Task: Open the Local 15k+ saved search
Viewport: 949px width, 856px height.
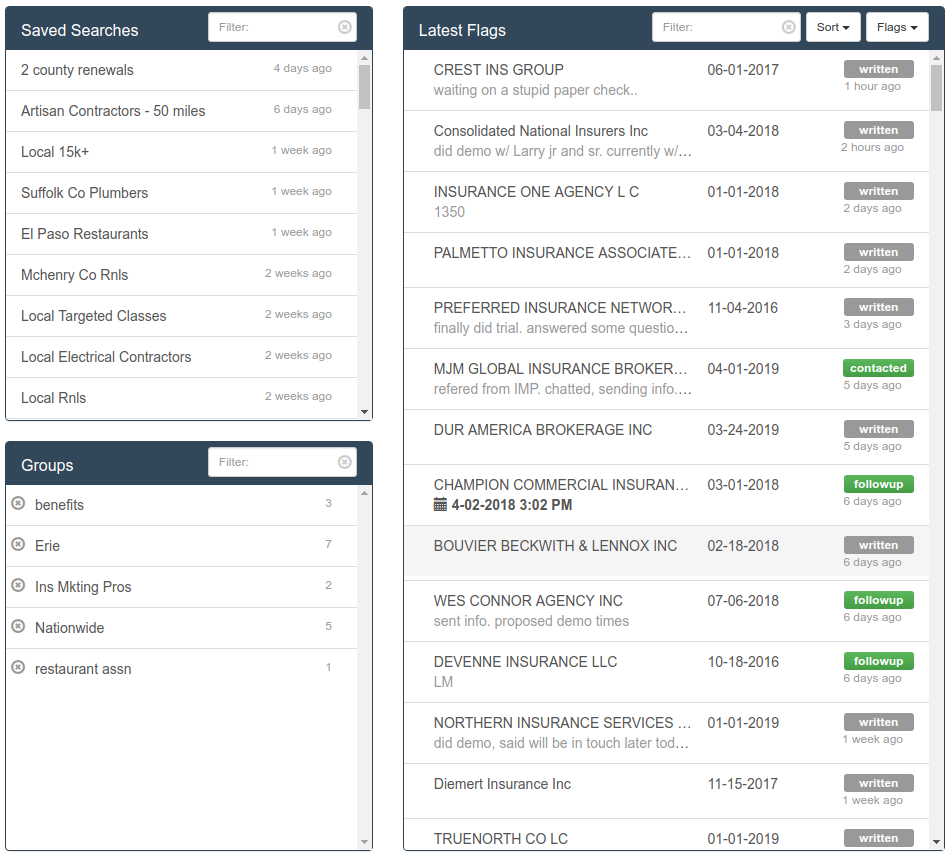Action: [x=181, y=152]
